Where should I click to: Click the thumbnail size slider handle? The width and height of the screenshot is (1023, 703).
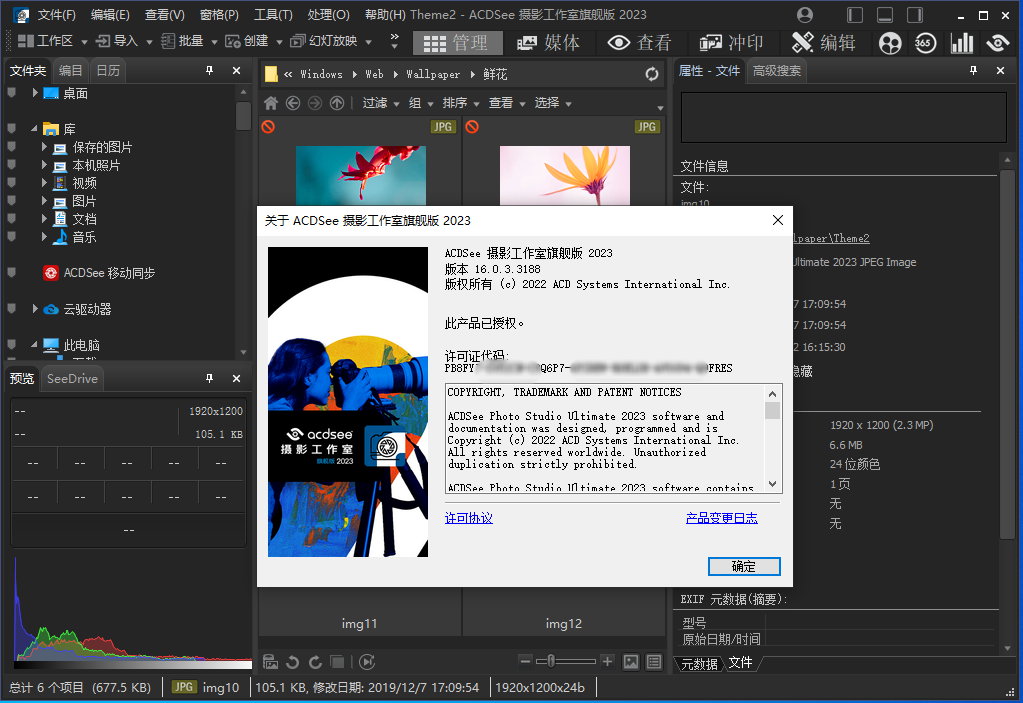click(551, 661)
